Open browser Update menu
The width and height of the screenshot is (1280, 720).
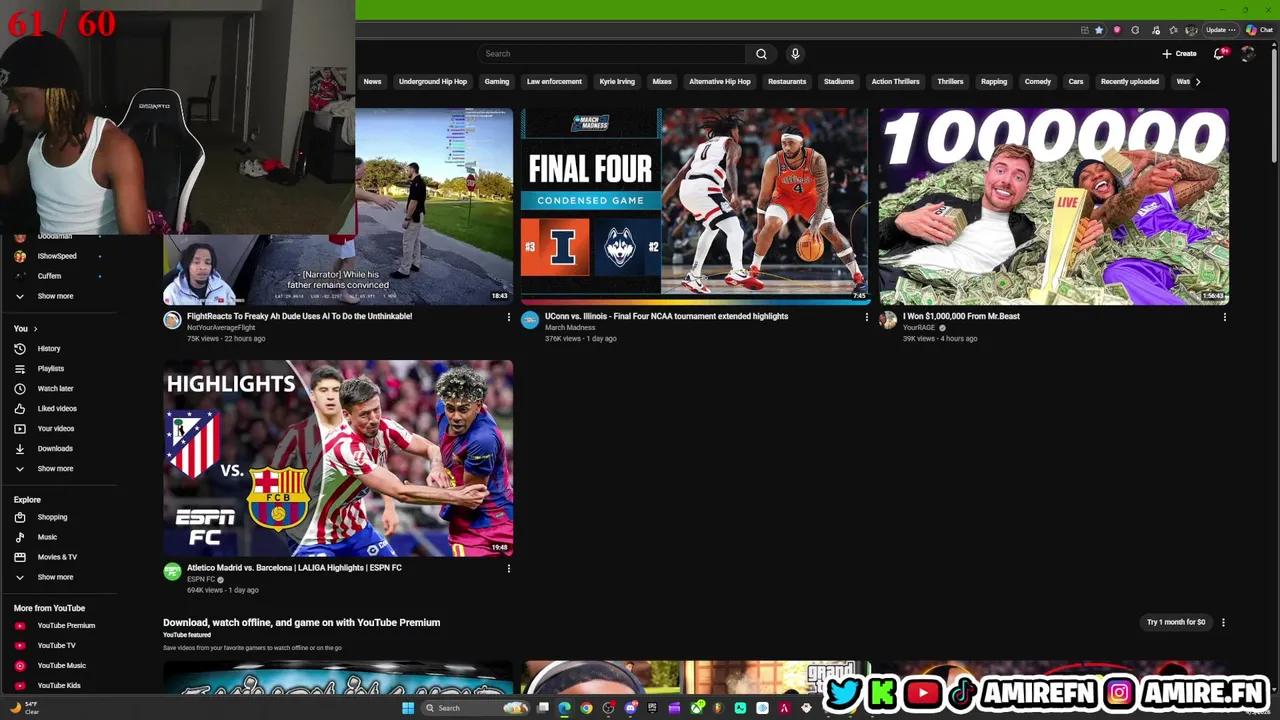tap(1221, 30)
